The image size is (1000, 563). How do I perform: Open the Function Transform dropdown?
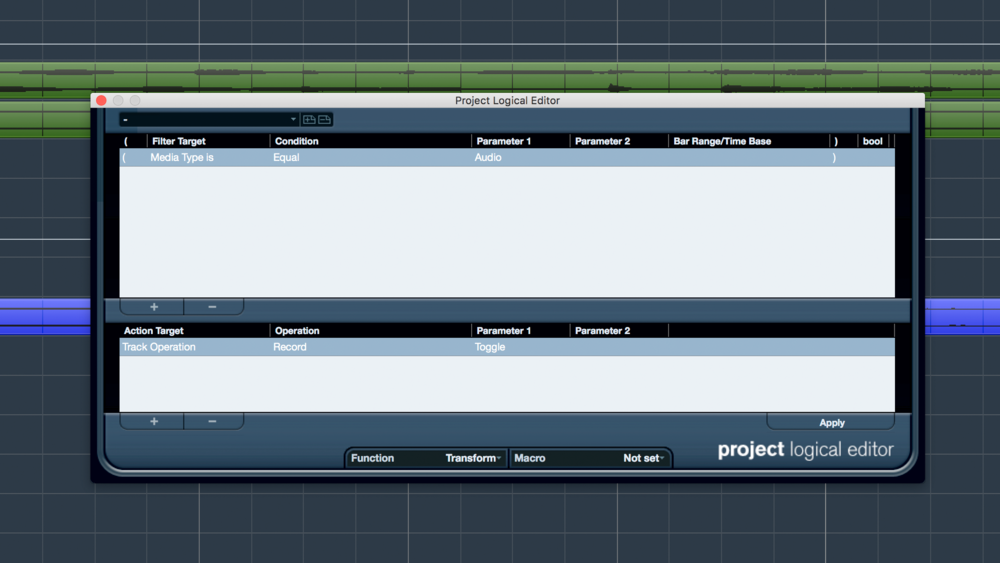pos(425,458)
